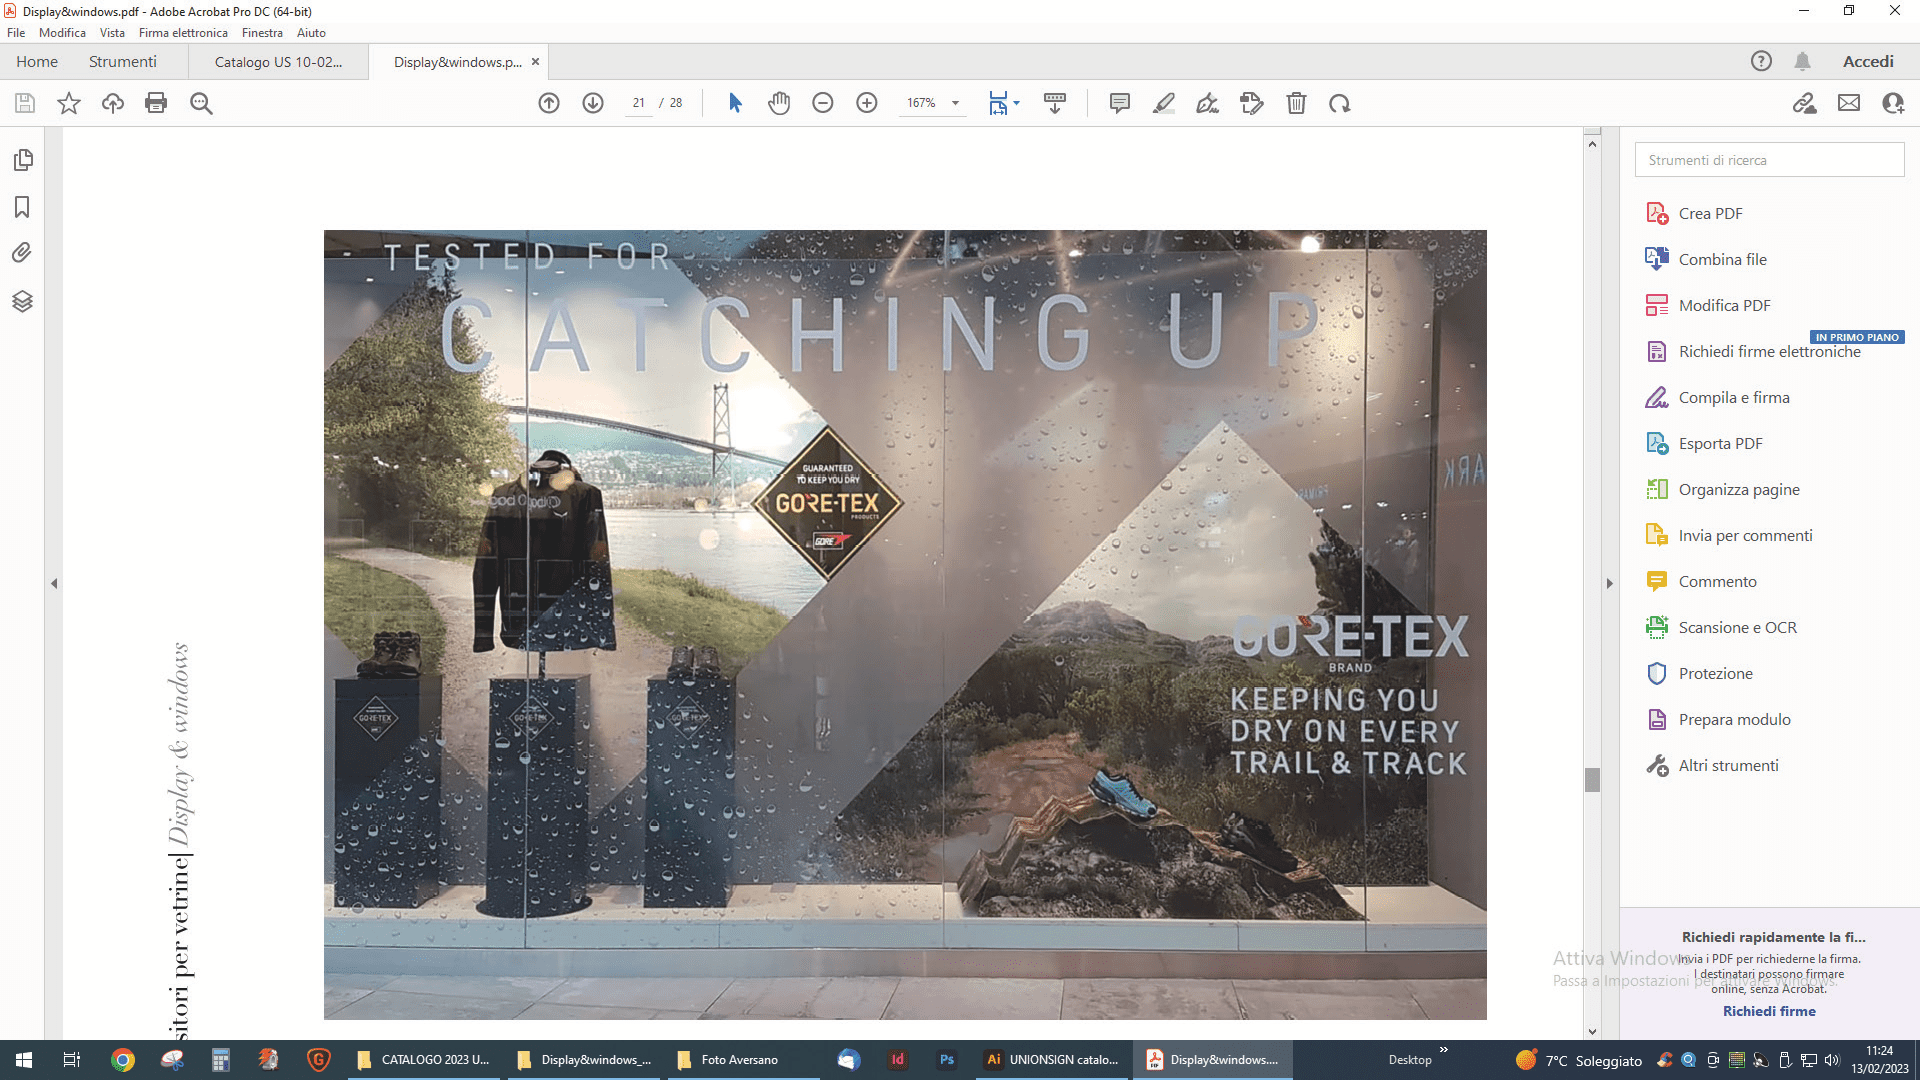The width and height of the screenshot is (1920, 1080).
Task: Open the sign document pen icon
Action: coord(1208,103)
